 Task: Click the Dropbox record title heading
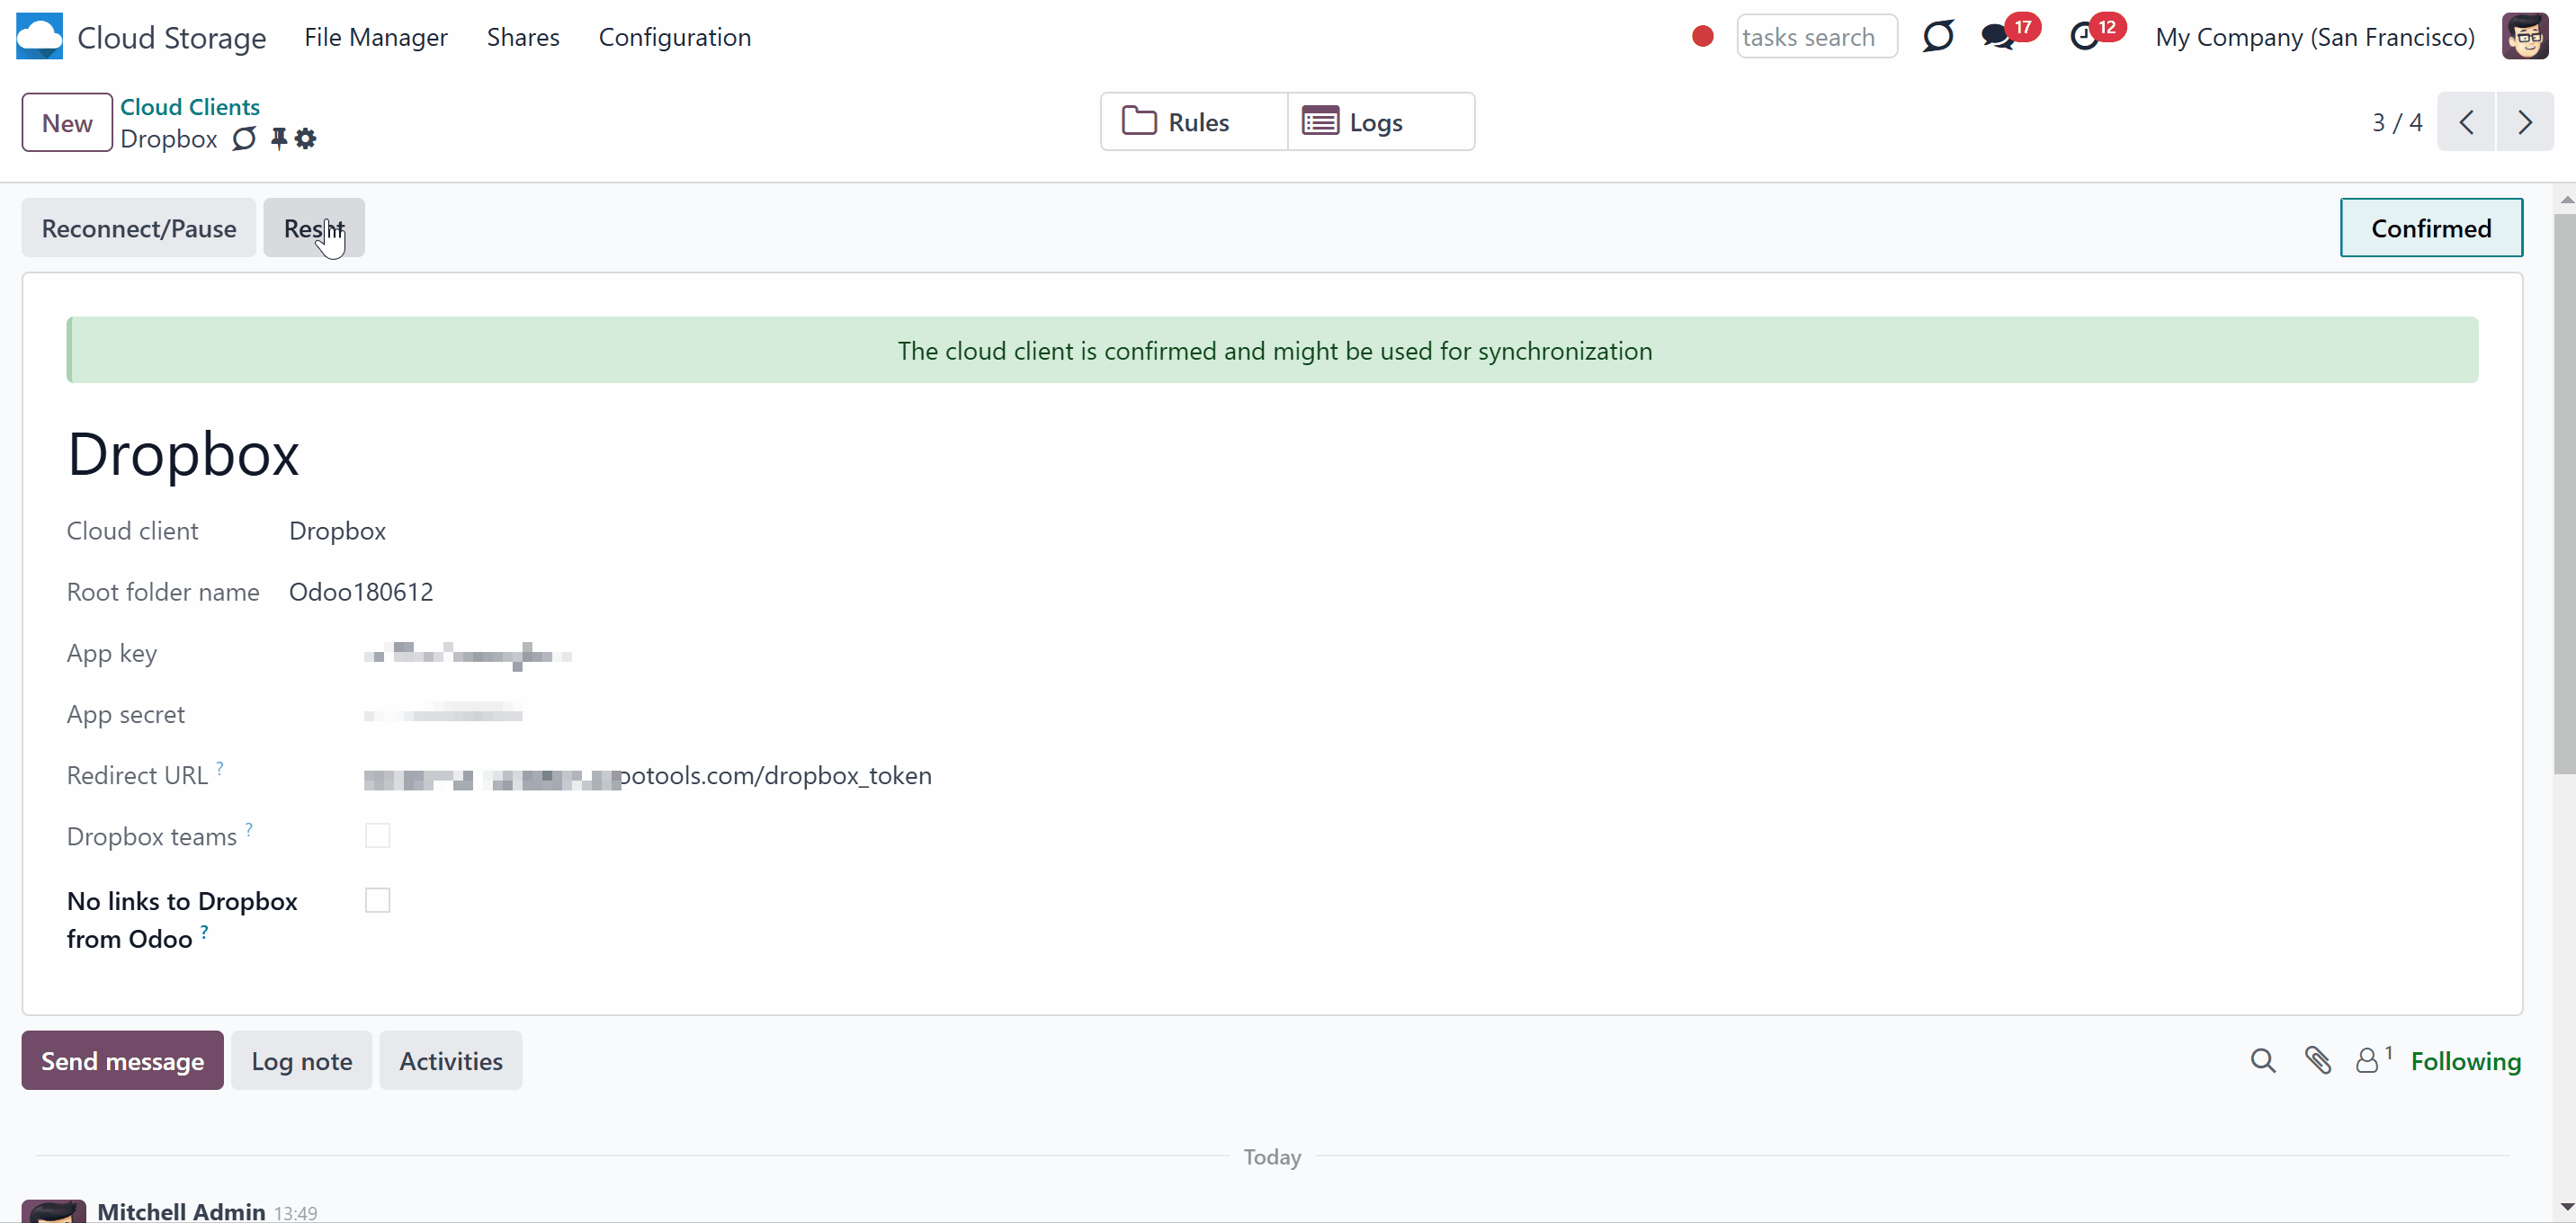(x=183, y=454)
